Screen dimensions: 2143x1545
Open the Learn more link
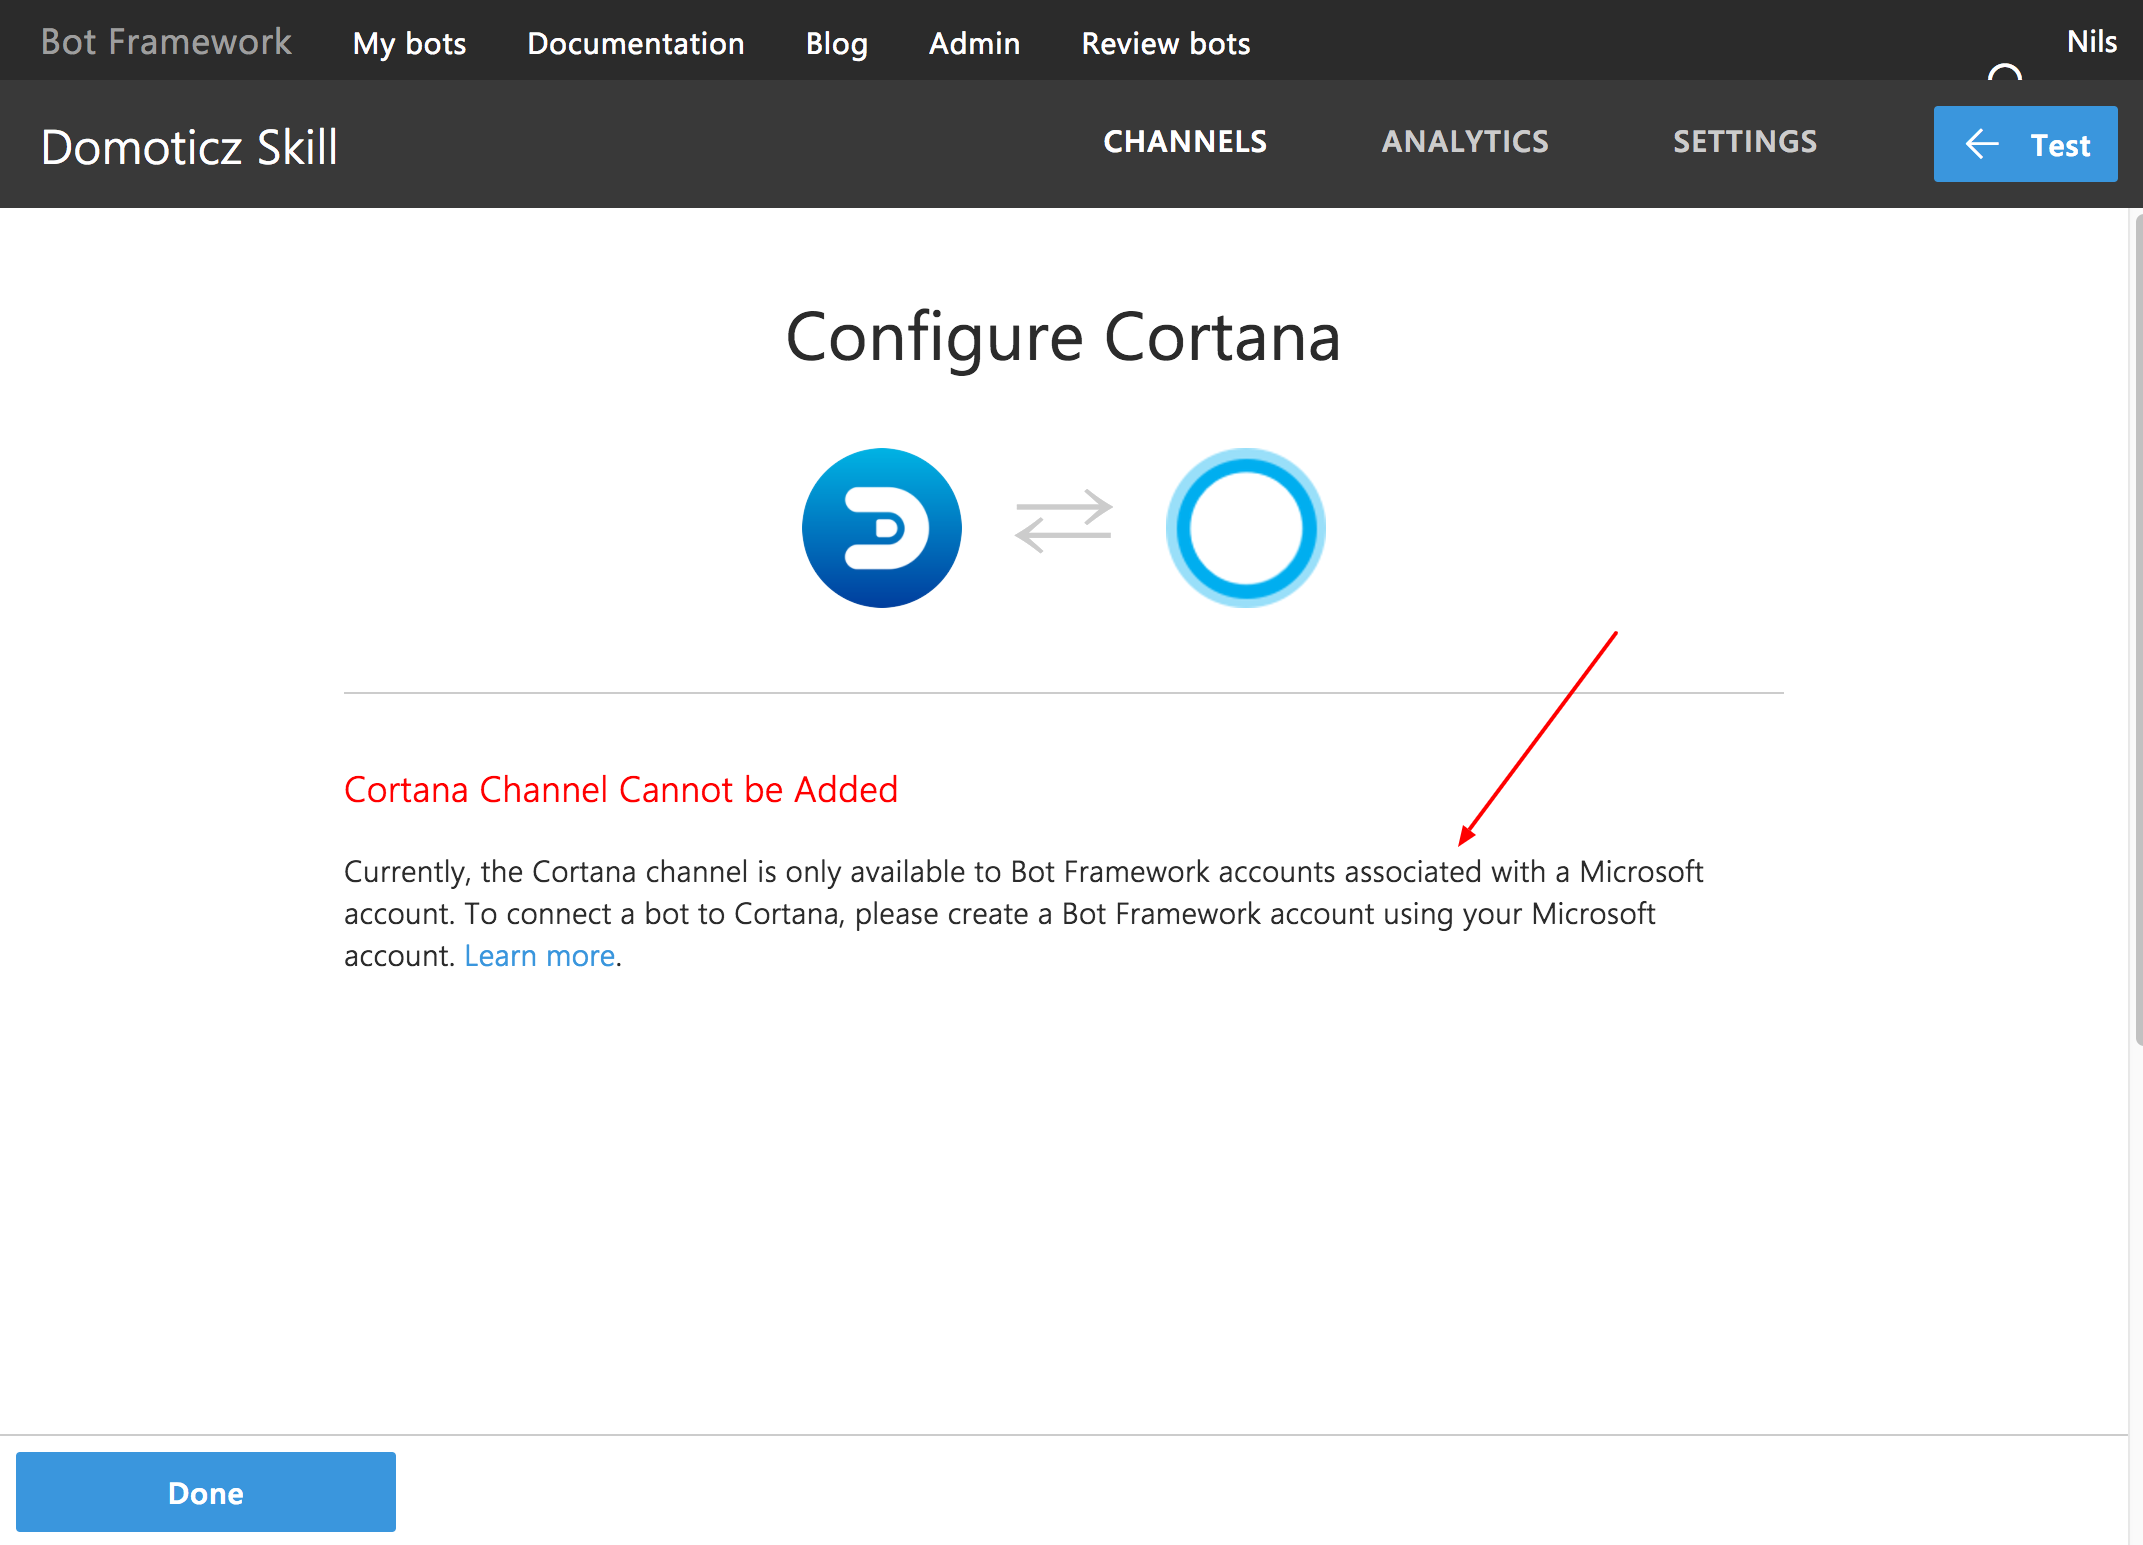coord(538,955)
